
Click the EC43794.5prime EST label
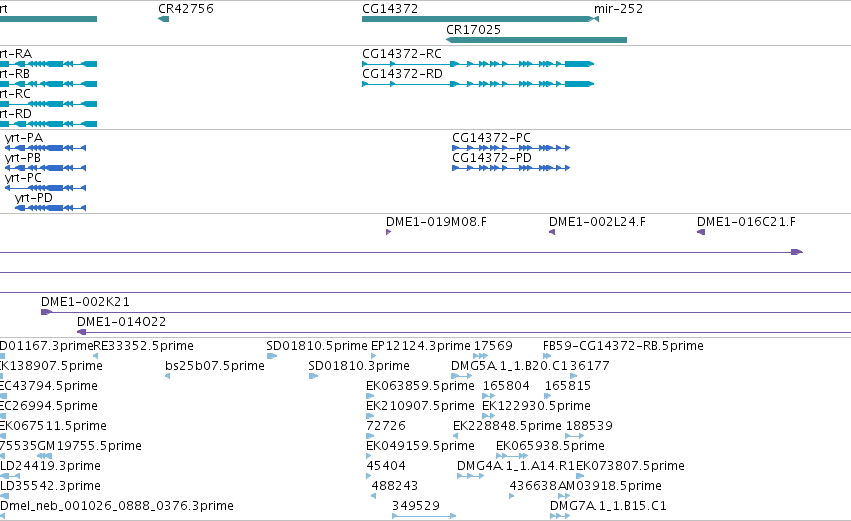[49, 386]
